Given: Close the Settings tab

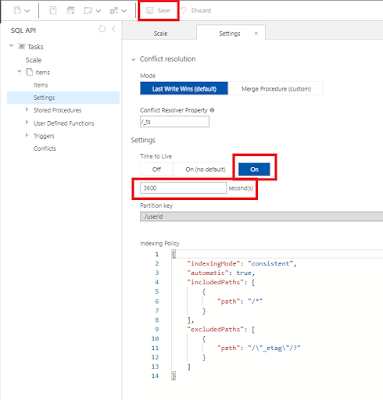Looking at the screenshot, I should (256, 33).
